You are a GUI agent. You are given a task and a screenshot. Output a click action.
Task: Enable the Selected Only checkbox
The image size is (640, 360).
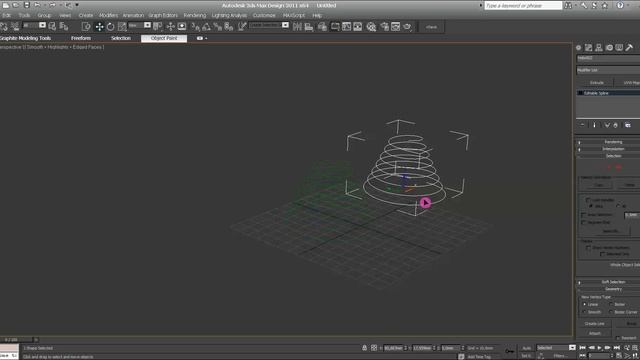pyautogui.click(x=602, y=254)
